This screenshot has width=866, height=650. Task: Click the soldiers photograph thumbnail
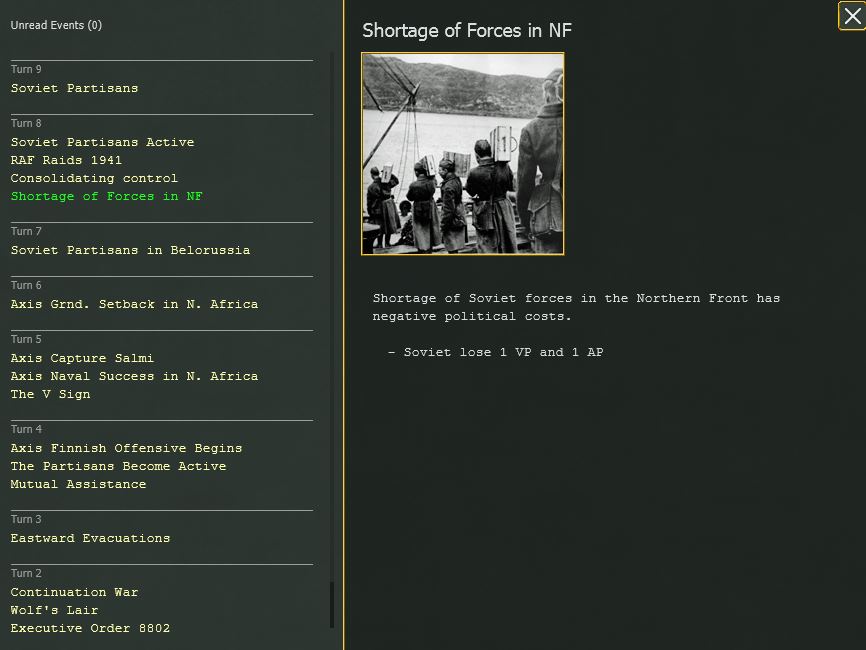coord(463,154)
